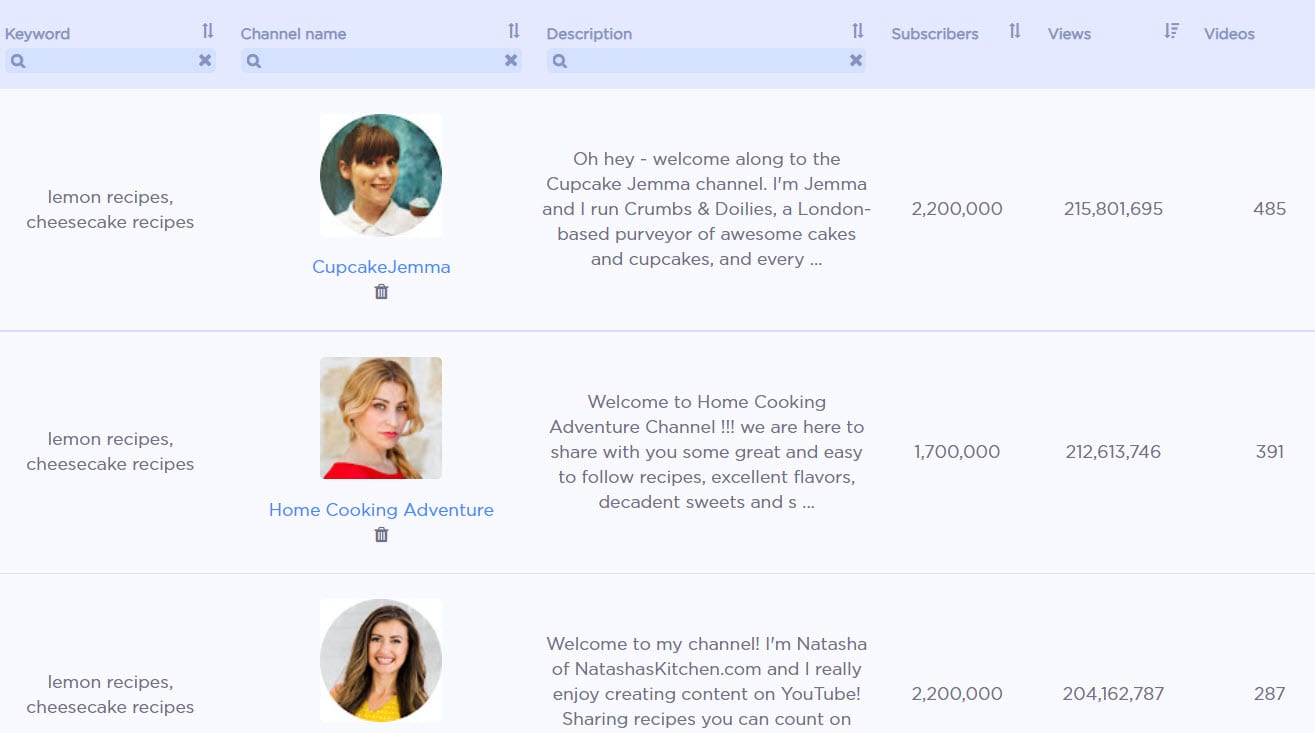
Task: Click the videos count 391
Action: [1269, 451]
